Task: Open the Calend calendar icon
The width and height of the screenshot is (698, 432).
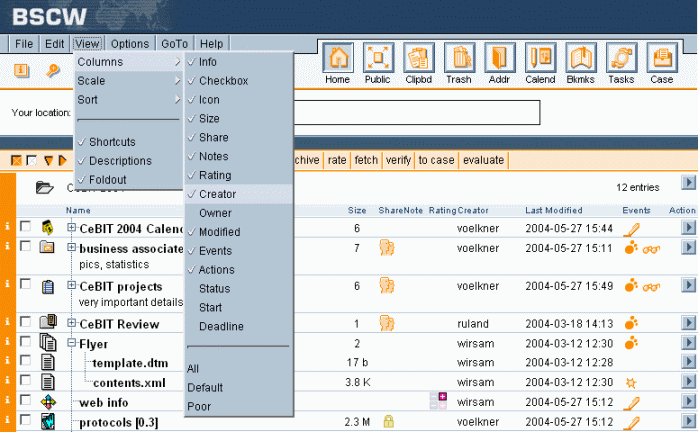Action: (x=540, y=64)
